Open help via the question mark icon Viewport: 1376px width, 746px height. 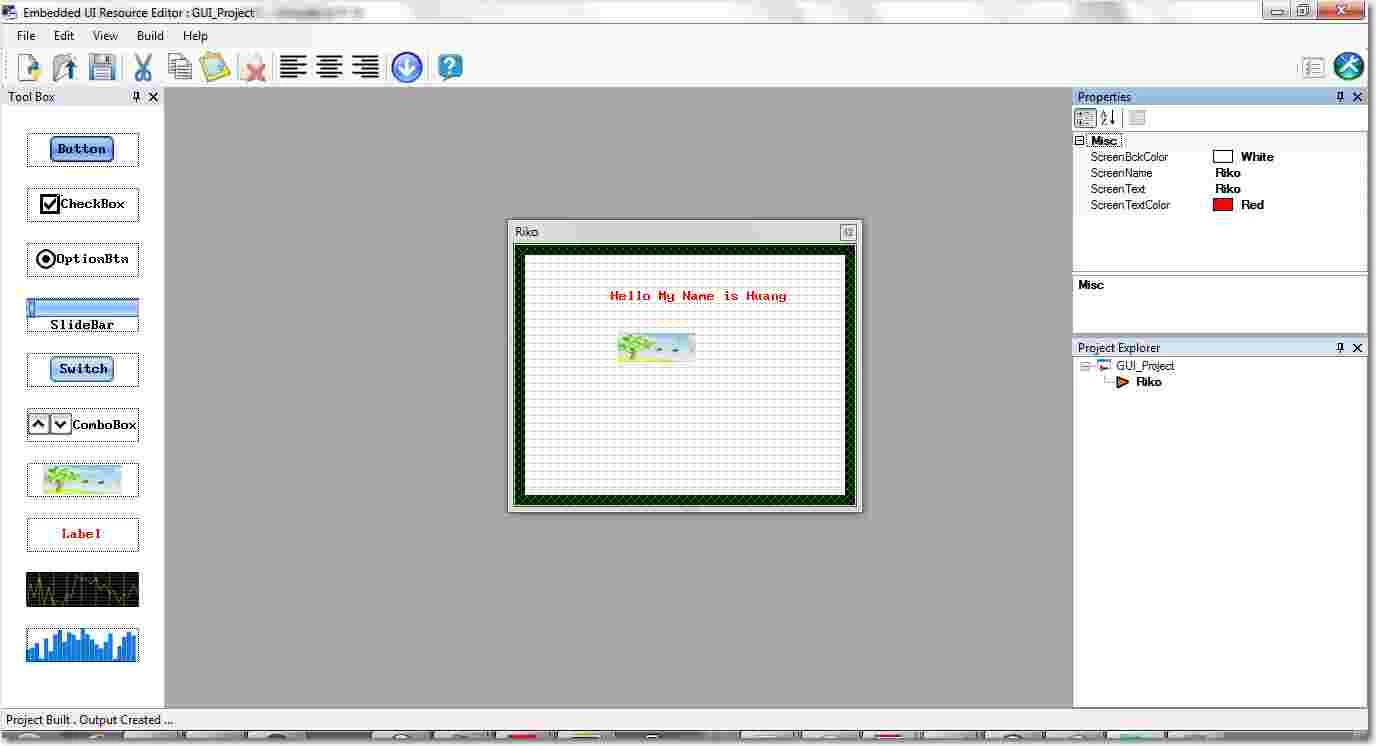coord(450,67)
